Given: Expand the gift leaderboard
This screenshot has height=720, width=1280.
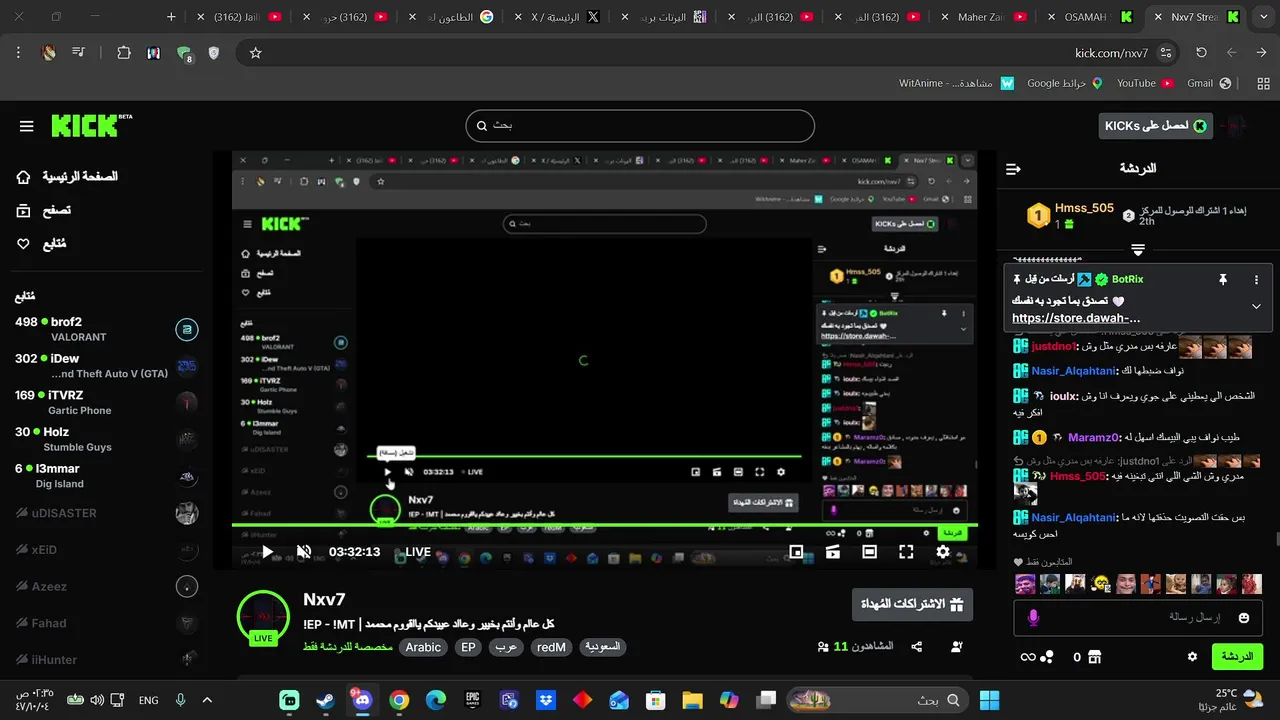Looking at the screenshot, I should [1138, 249].
